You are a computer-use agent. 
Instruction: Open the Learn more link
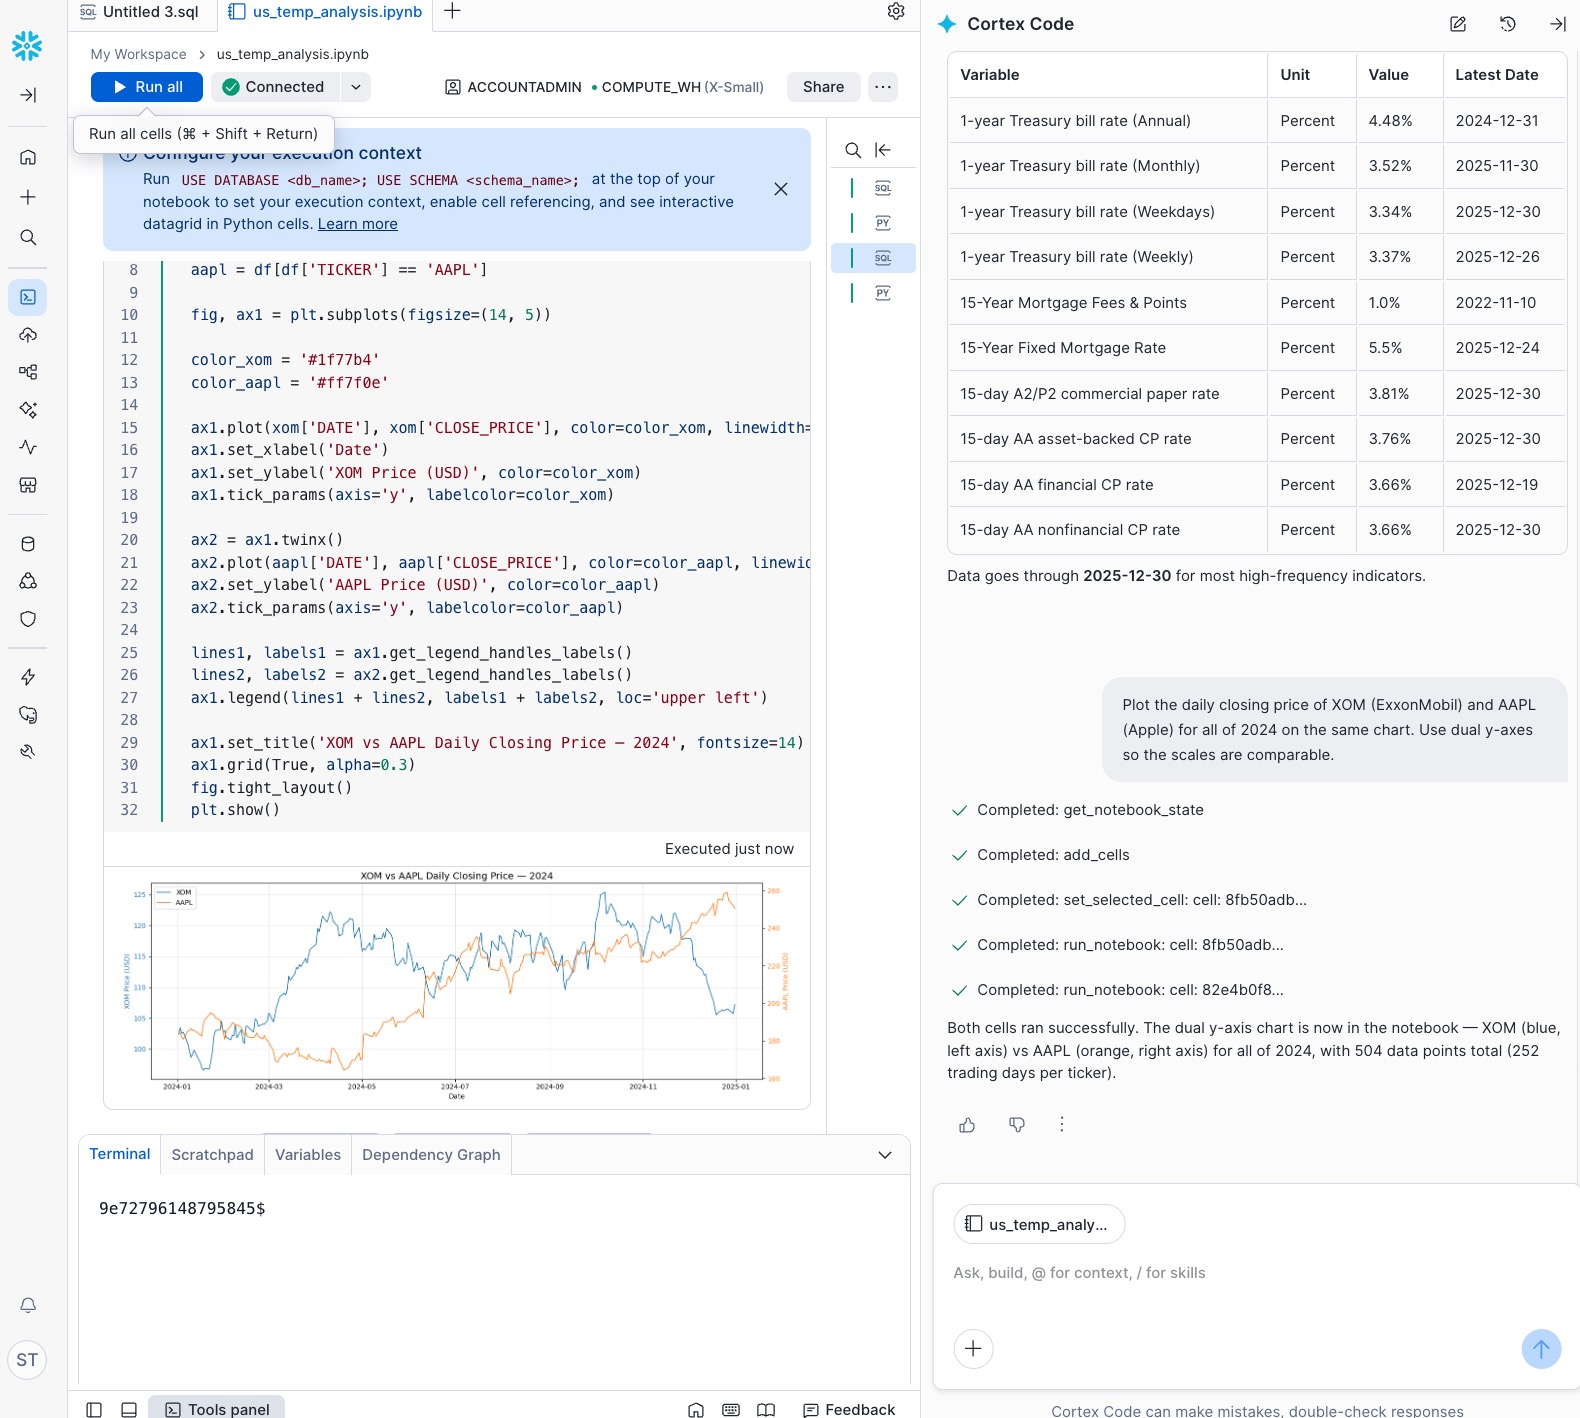[358, 224]
